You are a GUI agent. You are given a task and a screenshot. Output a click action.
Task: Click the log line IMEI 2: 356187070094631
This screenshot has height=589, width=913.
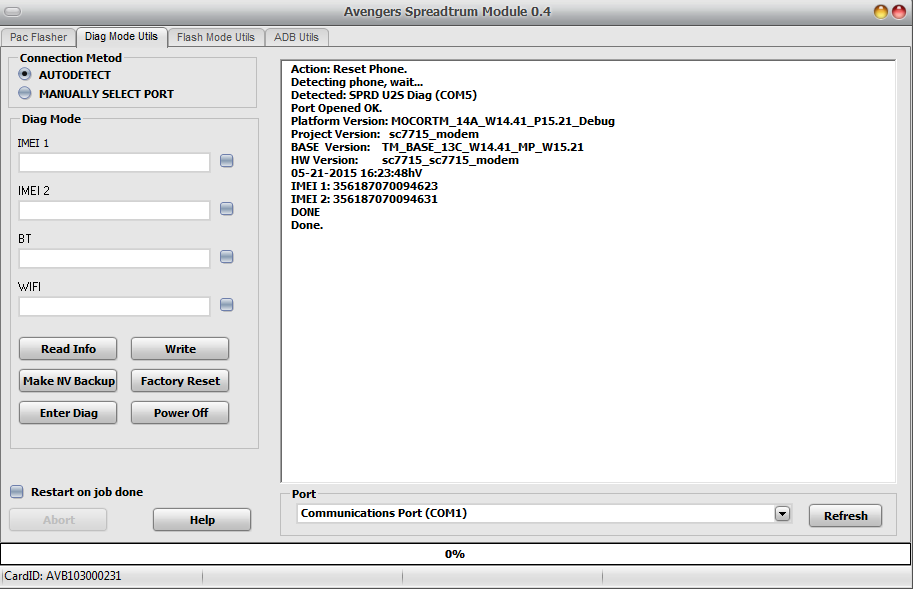[x=365, y=199]
